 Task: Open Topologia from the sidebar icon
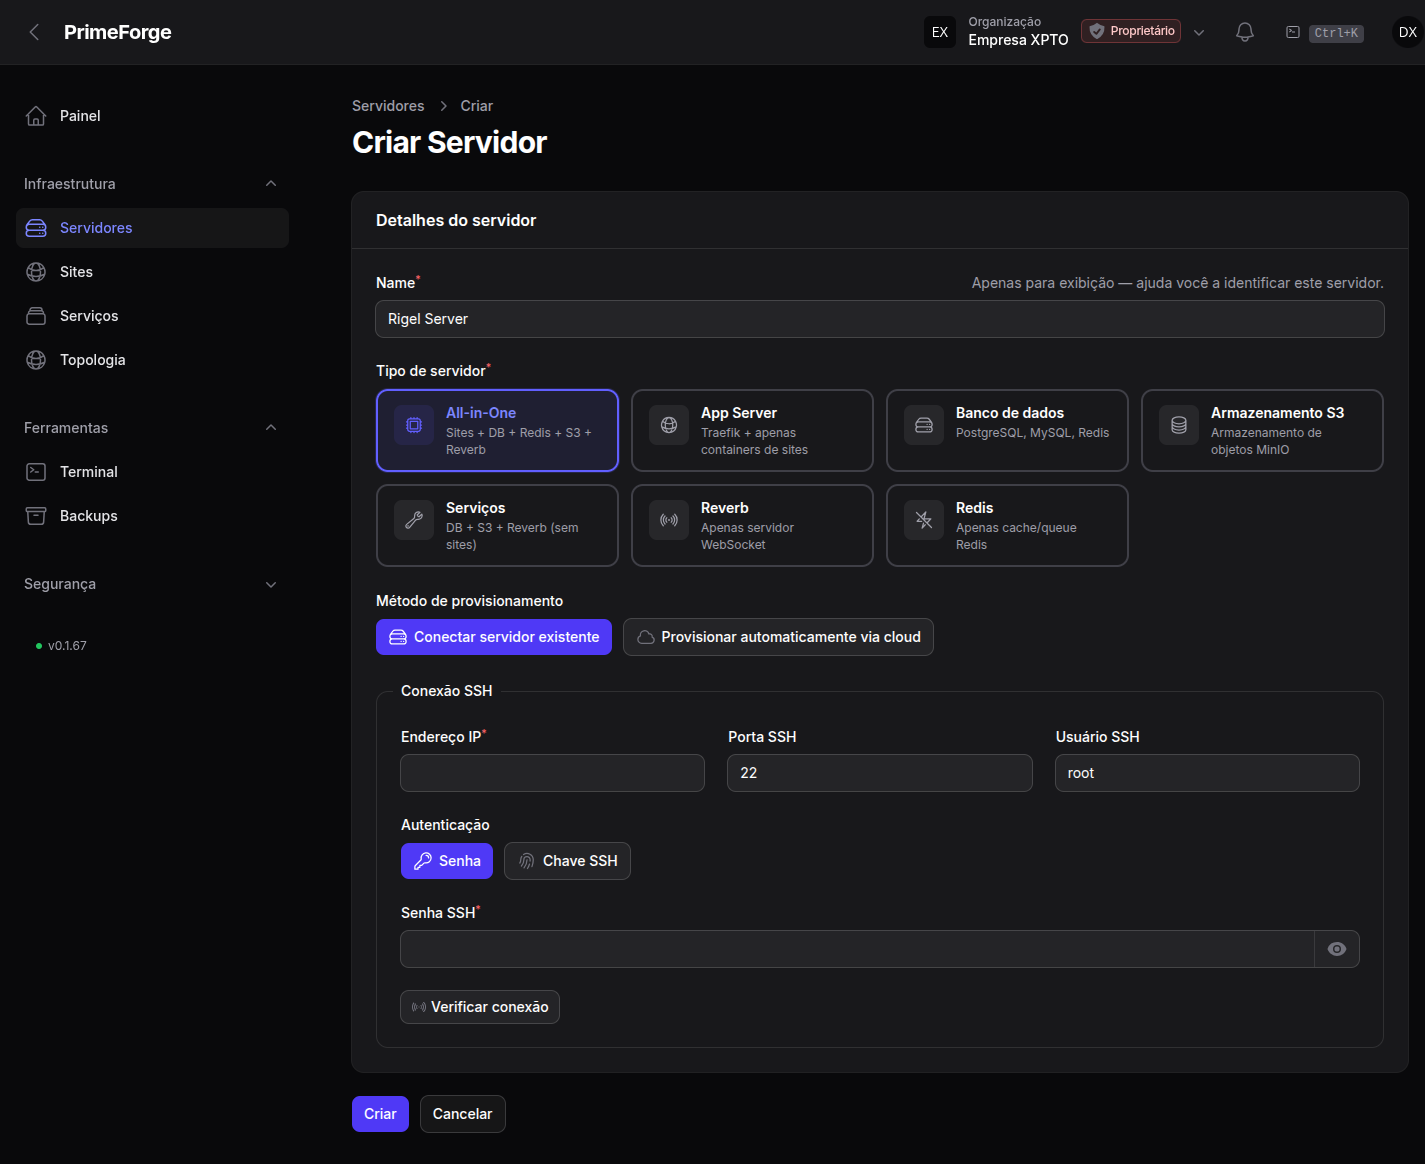[x=36, y=360]
